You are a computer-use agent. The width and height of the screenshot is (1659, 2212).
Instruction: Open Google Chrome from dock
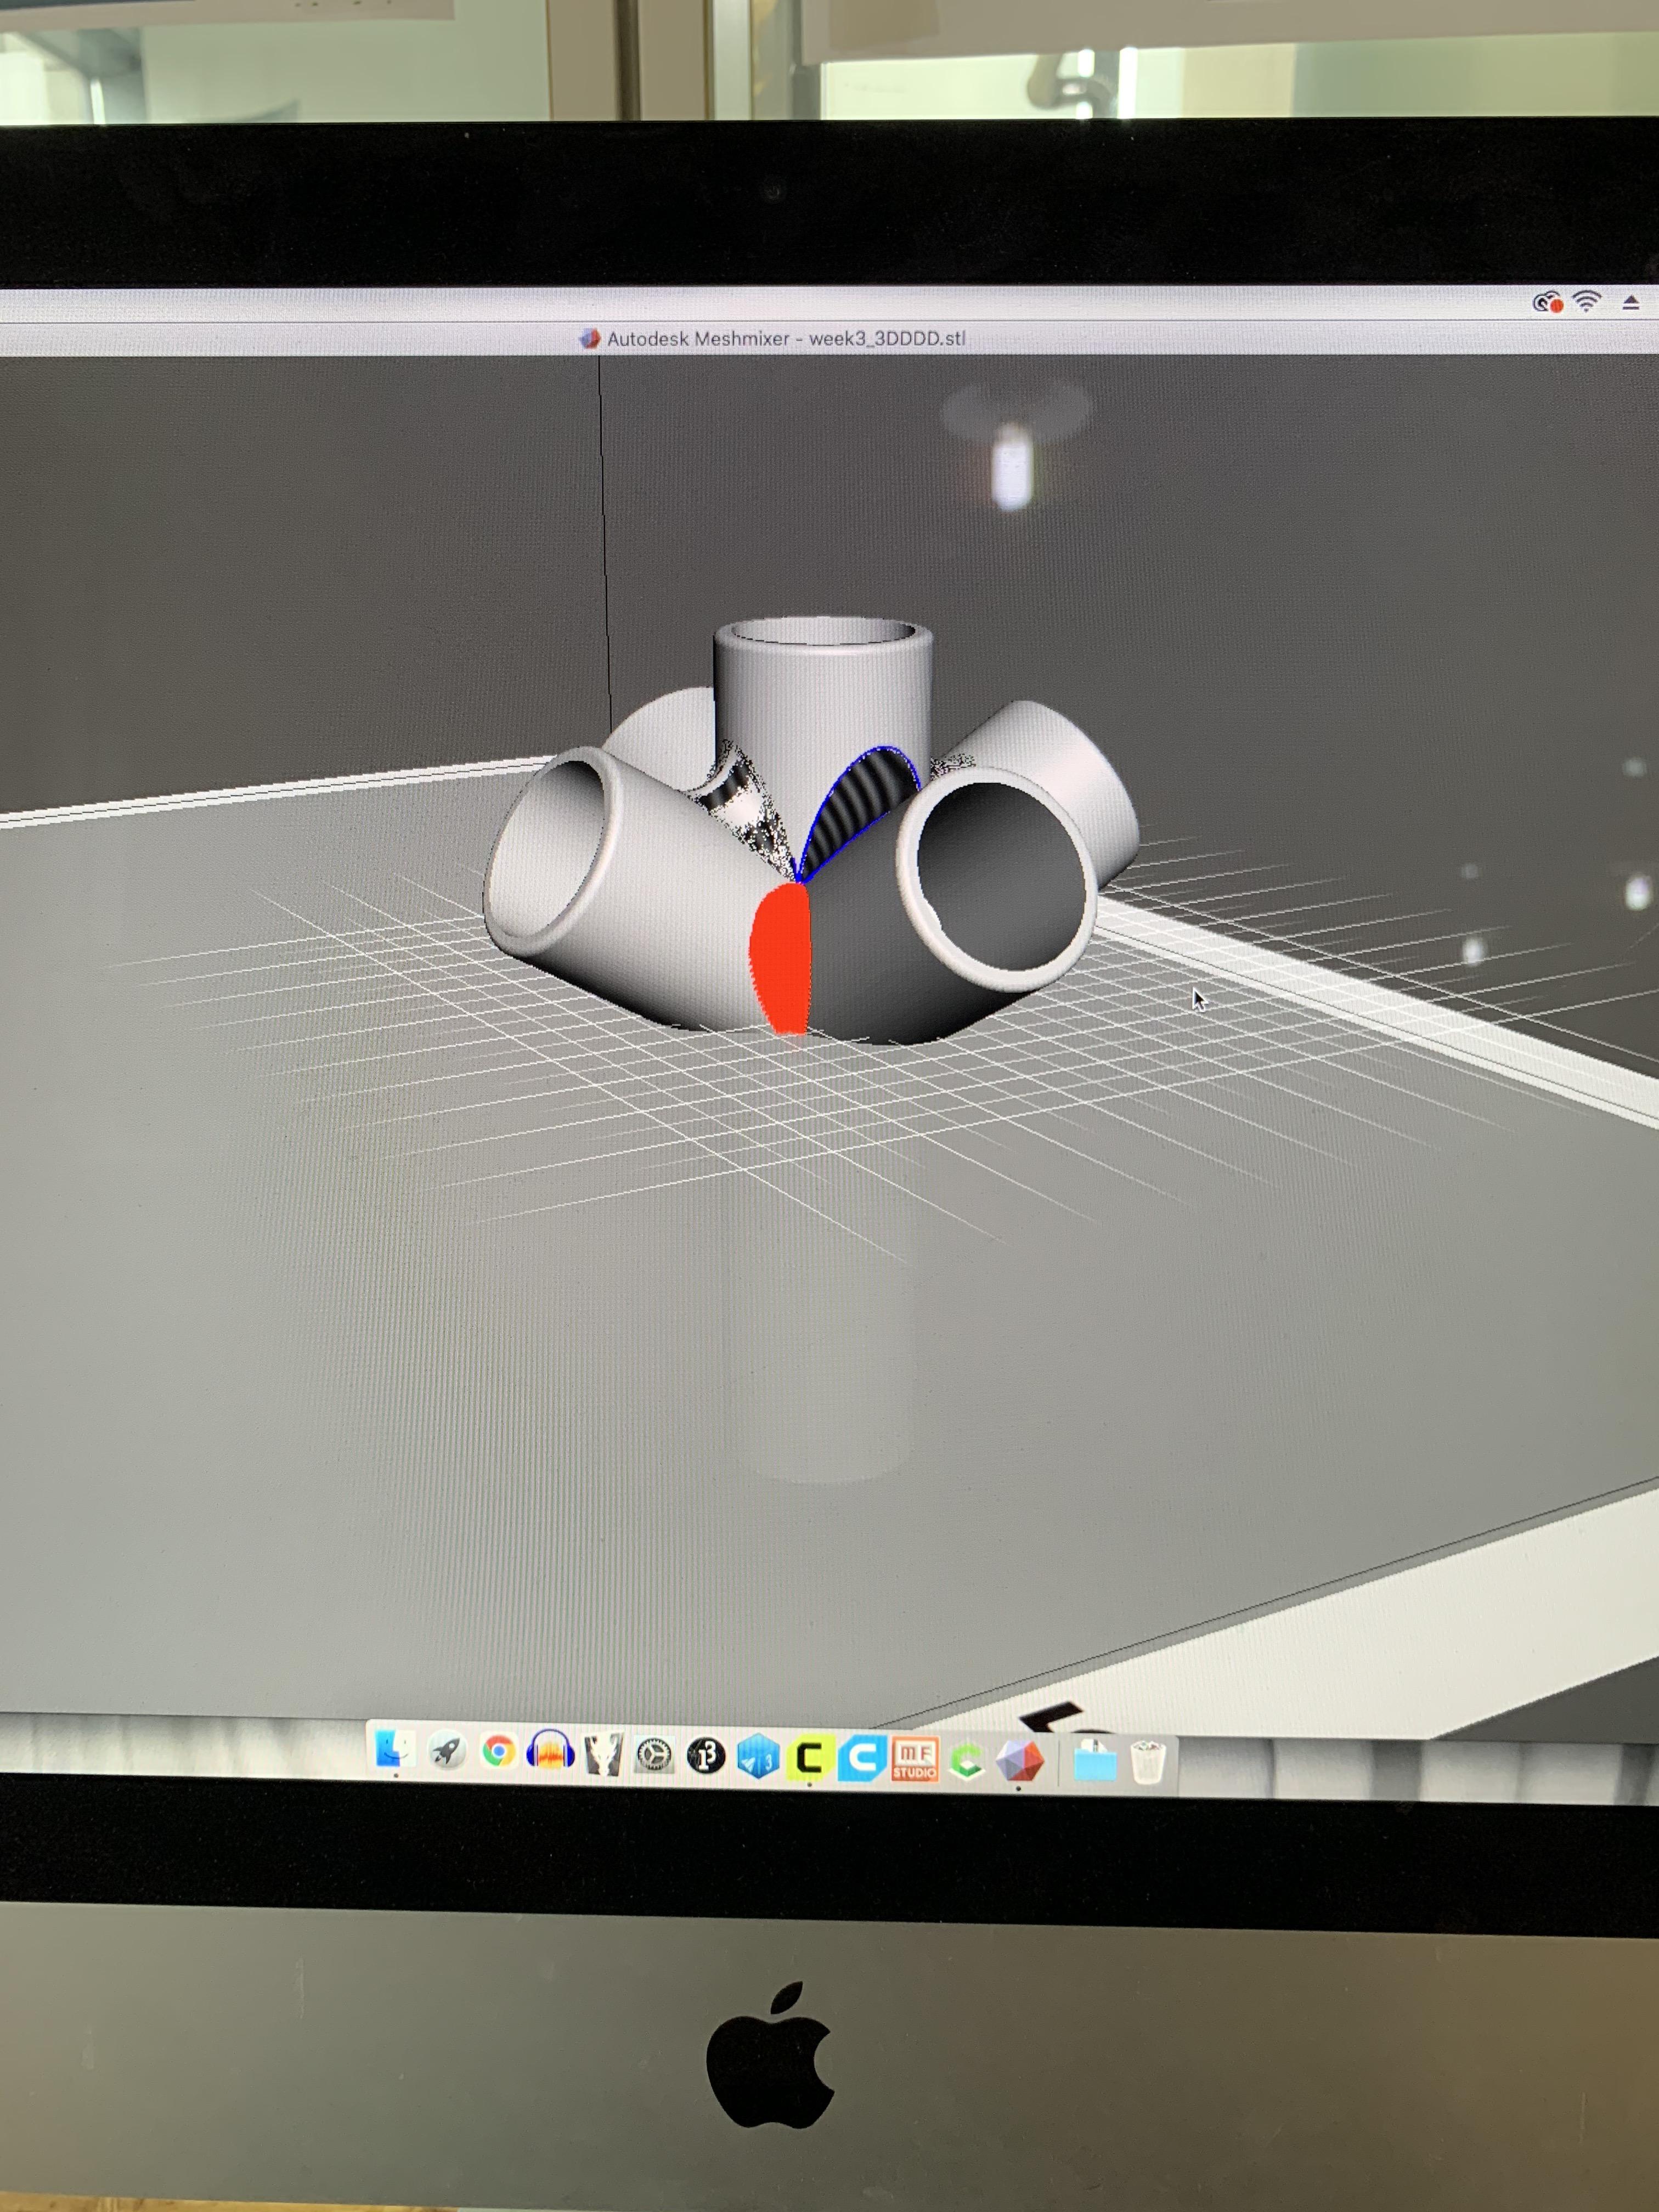(499, 1752)
